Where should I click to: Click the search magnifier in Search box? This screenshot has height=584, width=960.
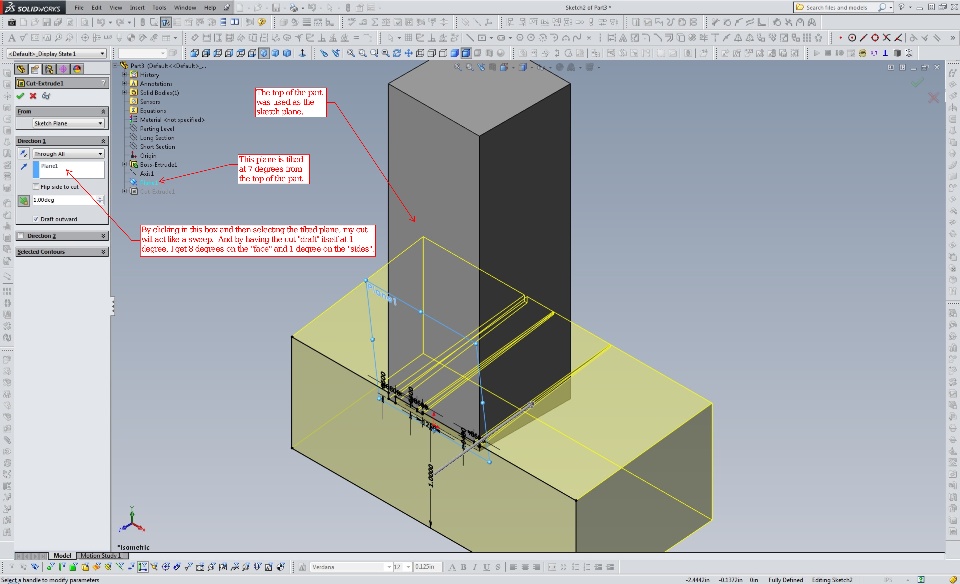click(882, 7)
